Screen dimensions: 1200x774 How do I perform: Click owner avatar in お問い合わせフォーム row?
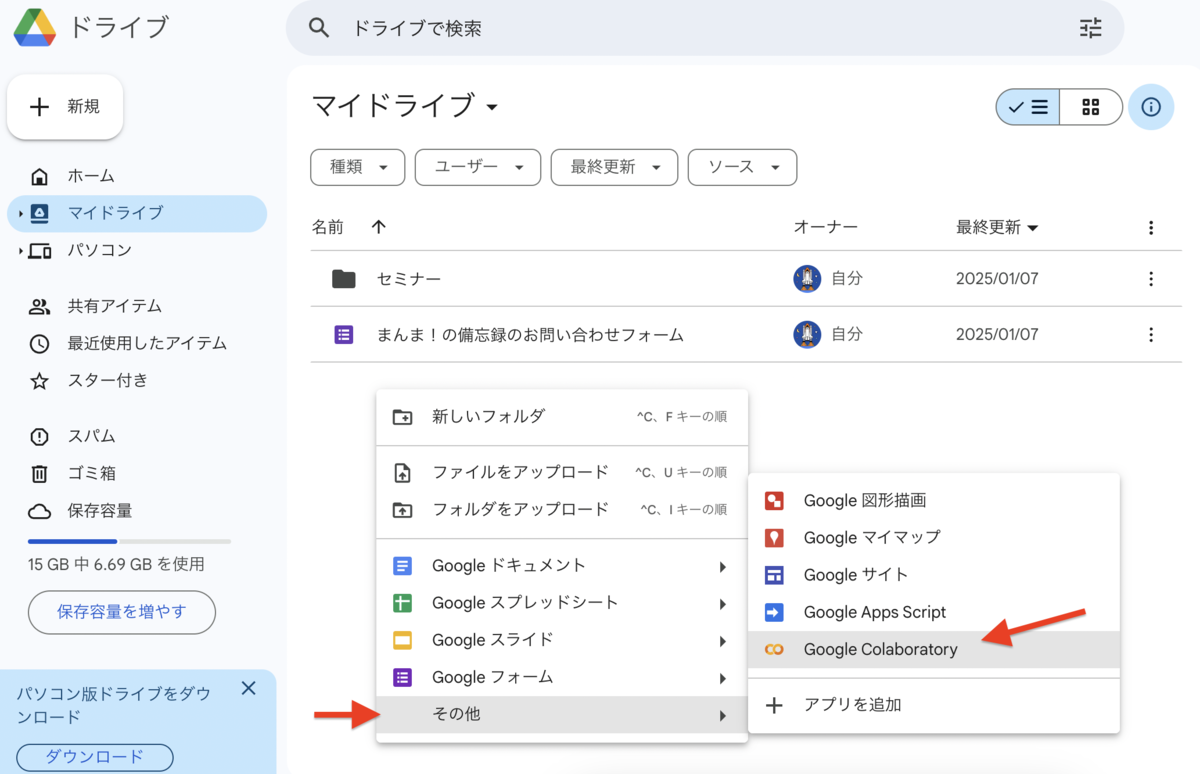point(807,335)
